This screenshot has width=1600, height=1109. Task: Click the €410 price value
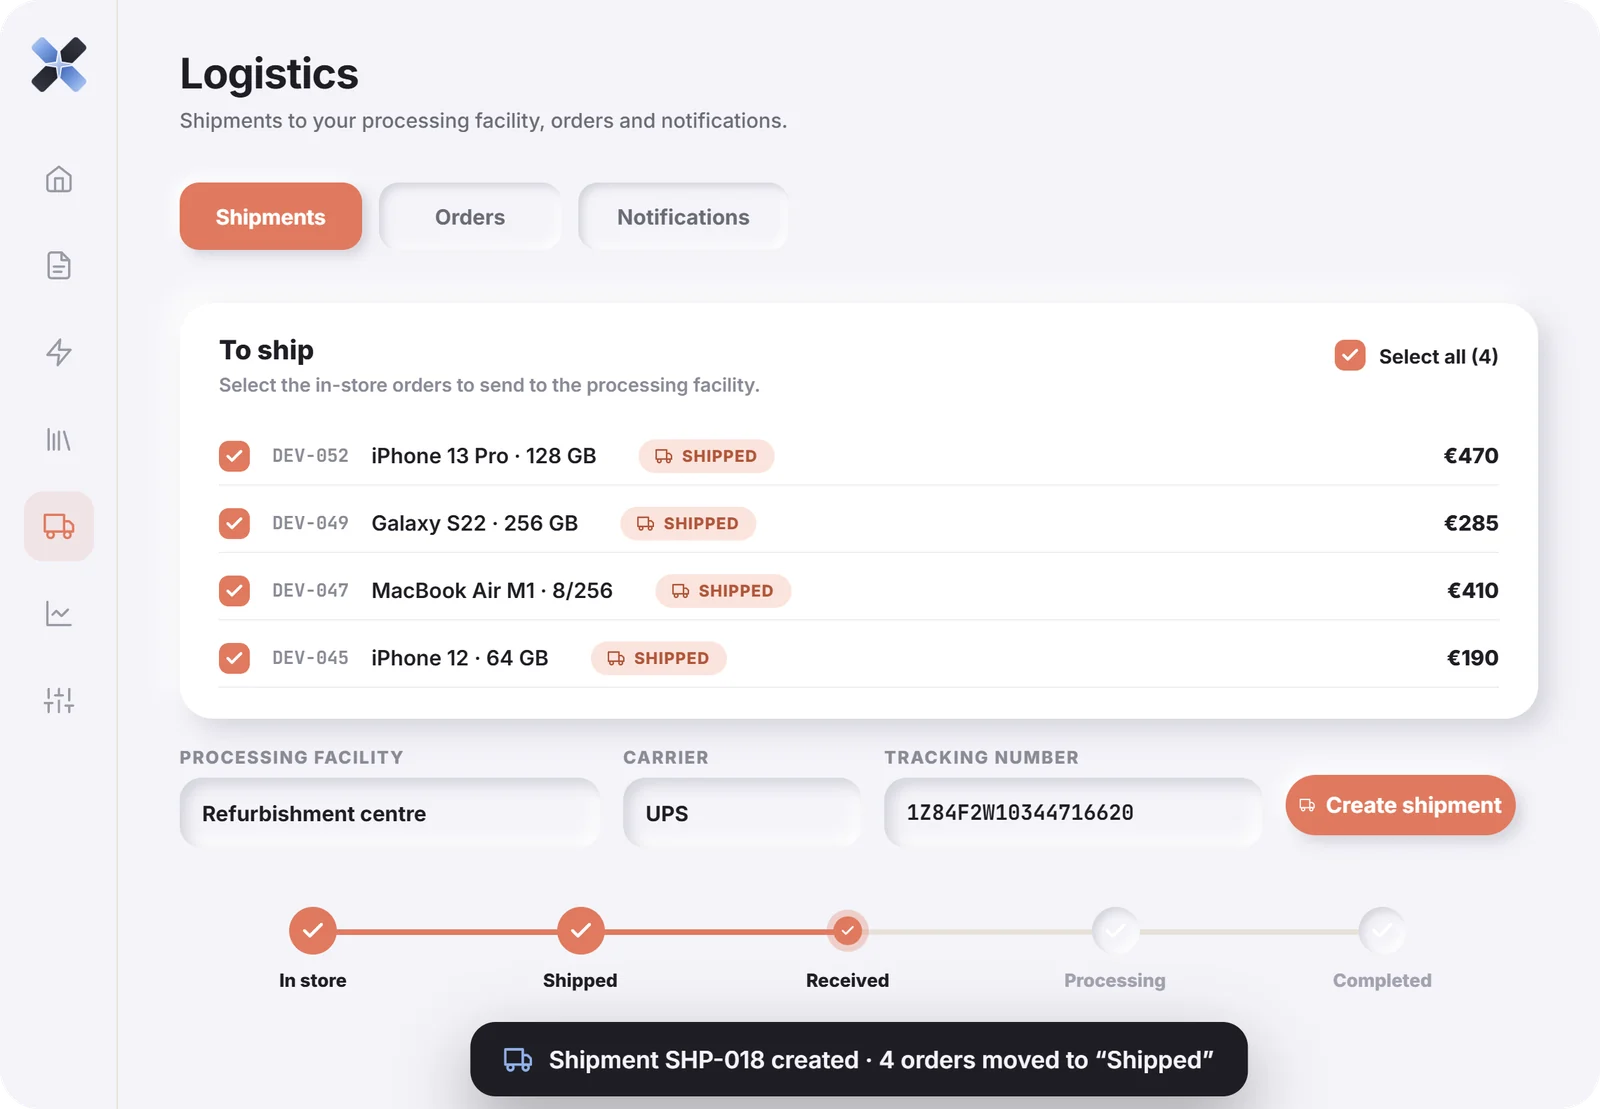click(1473, 591)
